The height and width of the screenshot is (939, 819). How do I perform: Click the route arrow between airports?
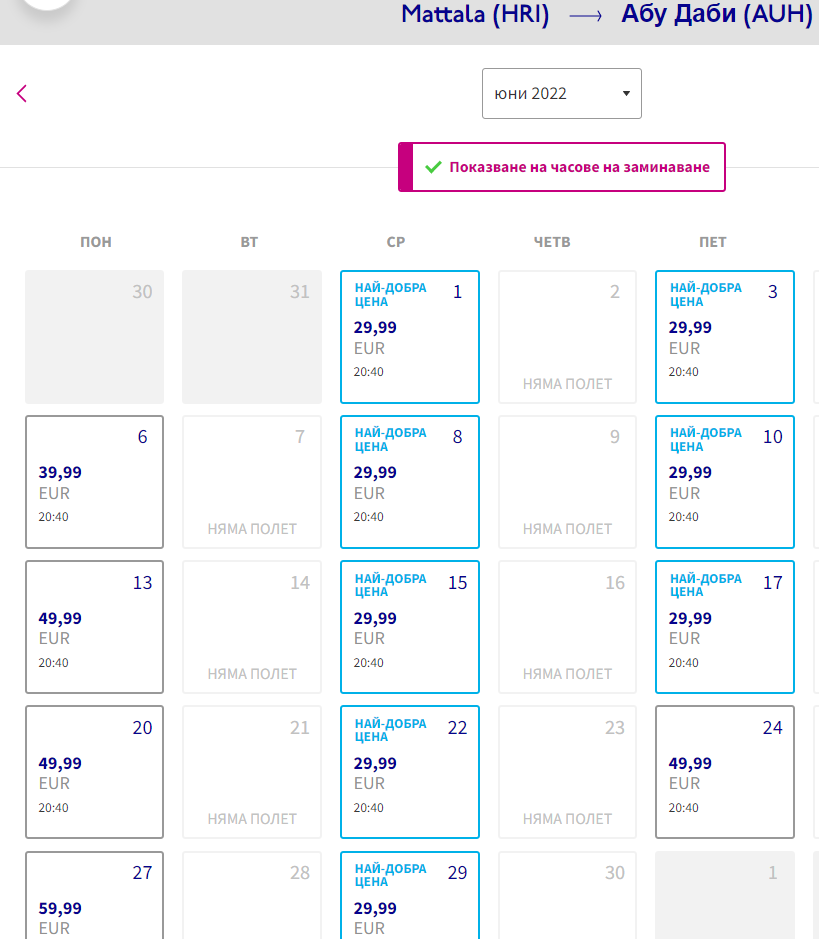pyautogui.click(x=585, y=16)
